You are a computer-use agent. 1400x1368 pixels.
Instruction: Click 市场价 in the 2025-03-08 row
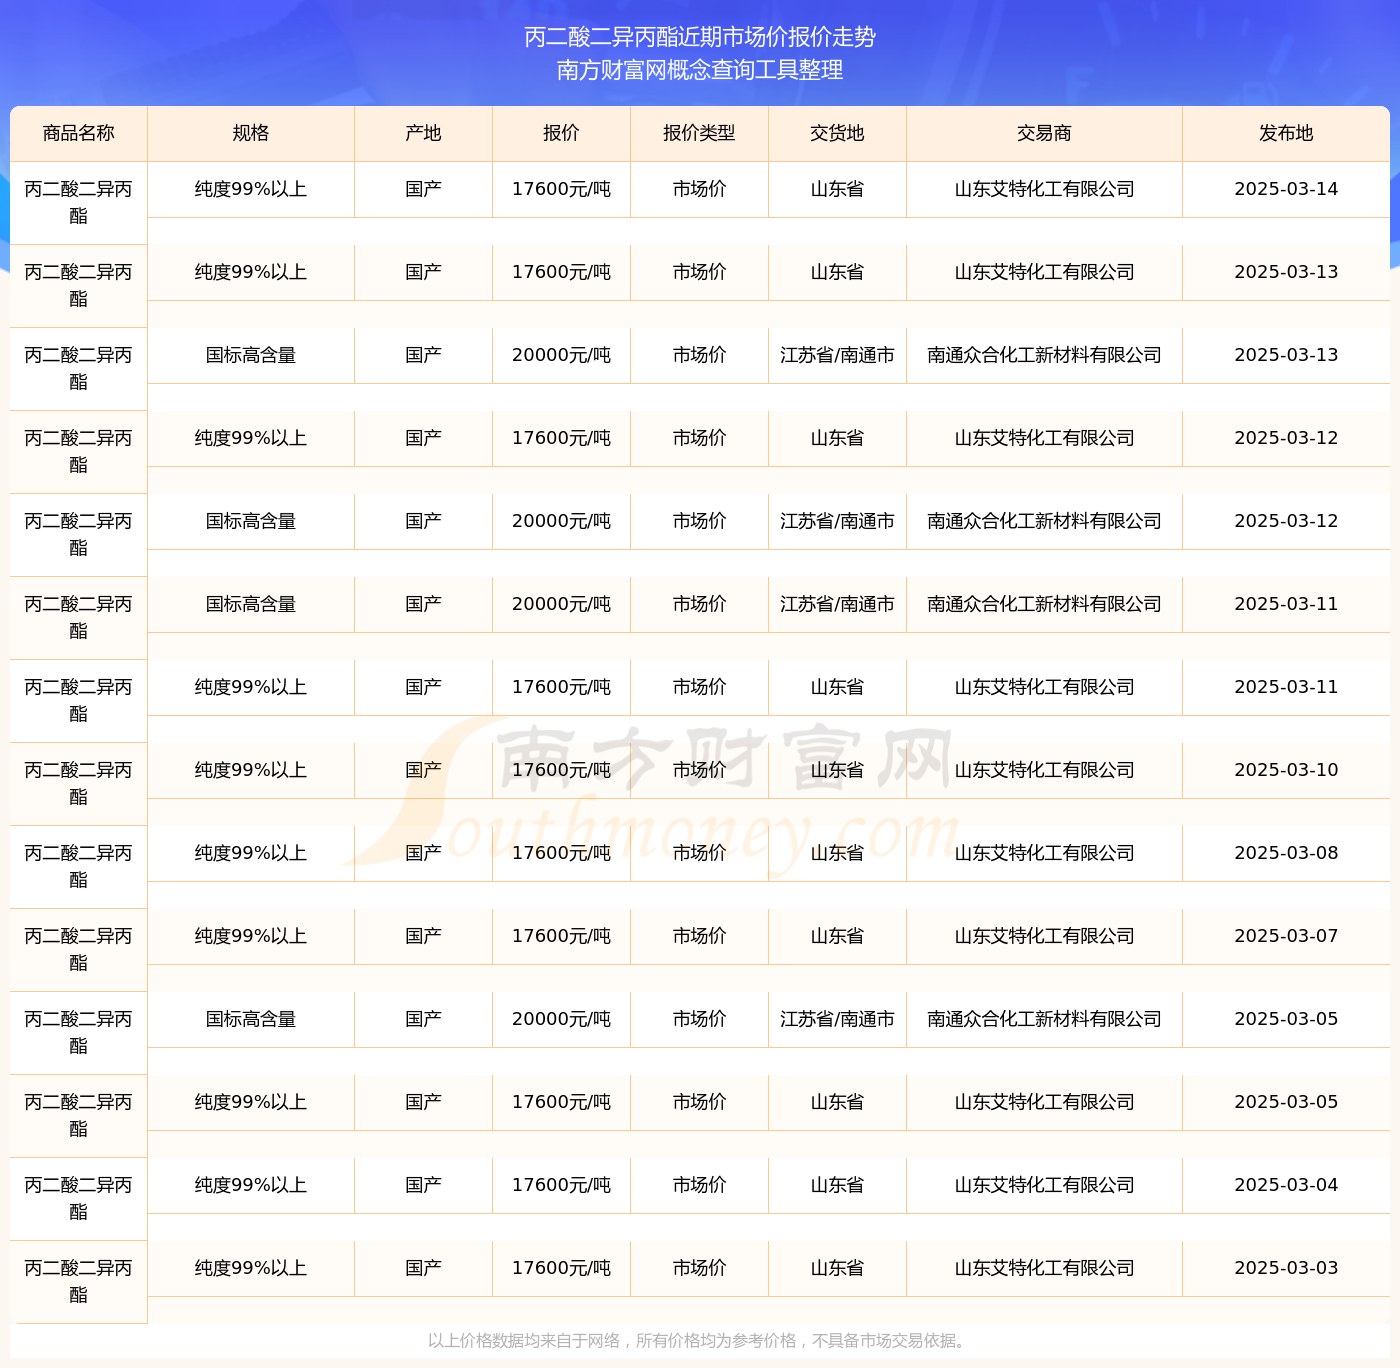pos(699,853)
